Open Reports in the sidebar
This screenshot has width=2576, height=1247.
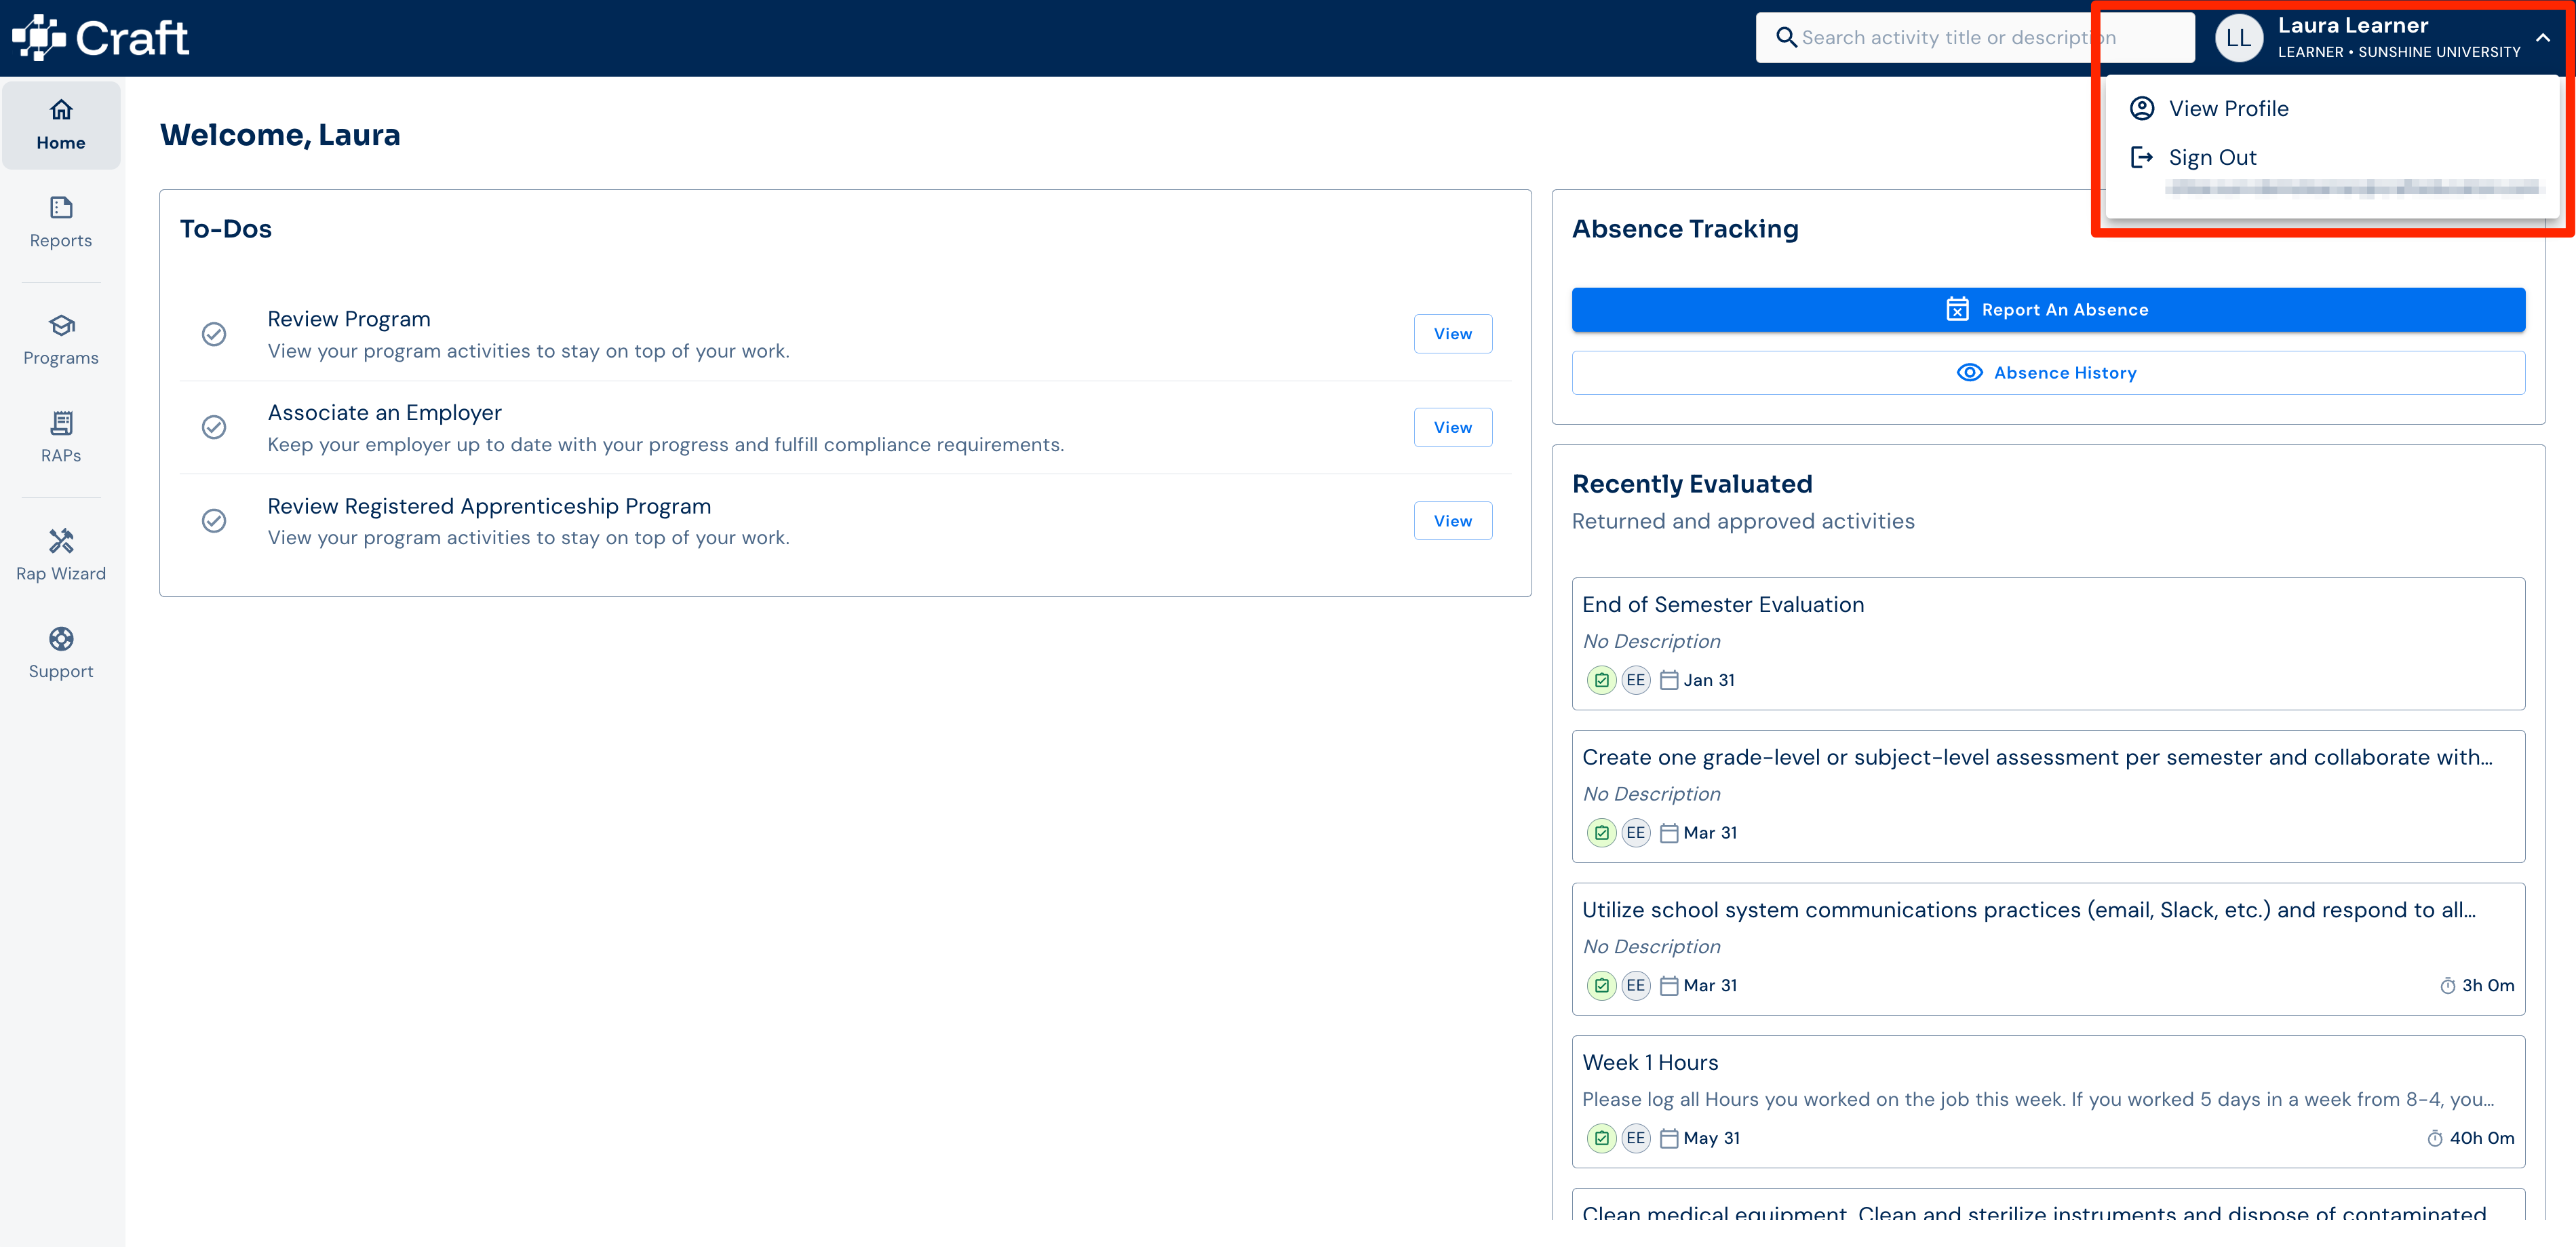pyautogui.click(x=61, y=223)
